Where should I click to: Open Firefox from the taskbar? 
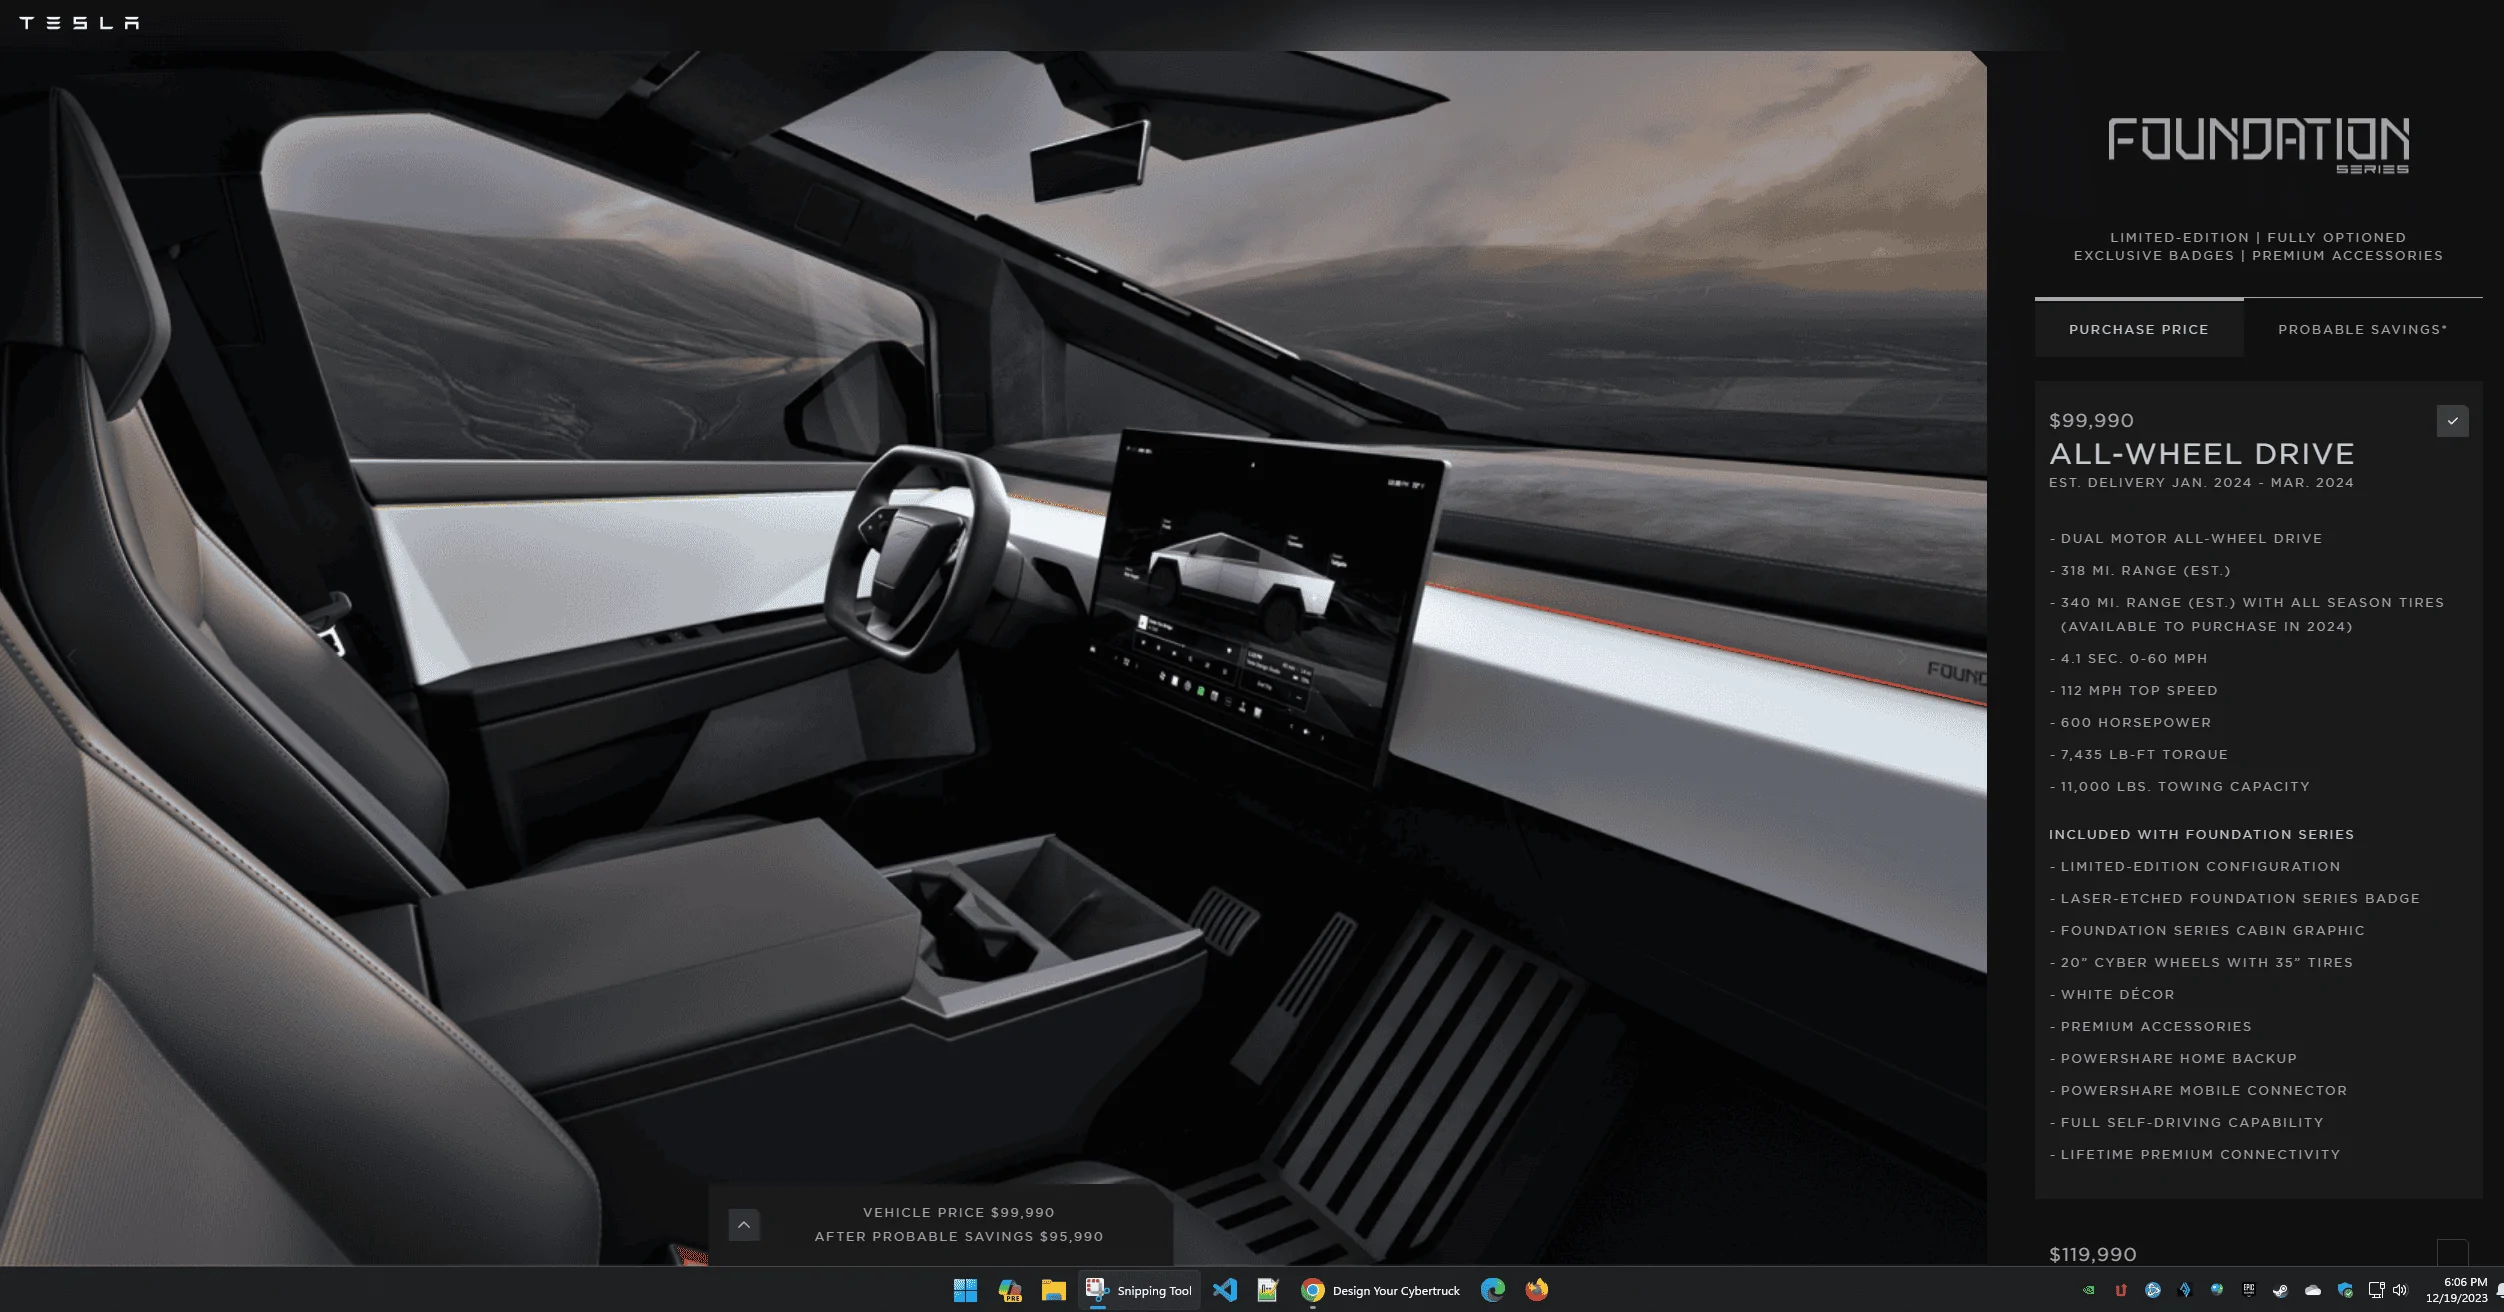tap(1537, 1290)
